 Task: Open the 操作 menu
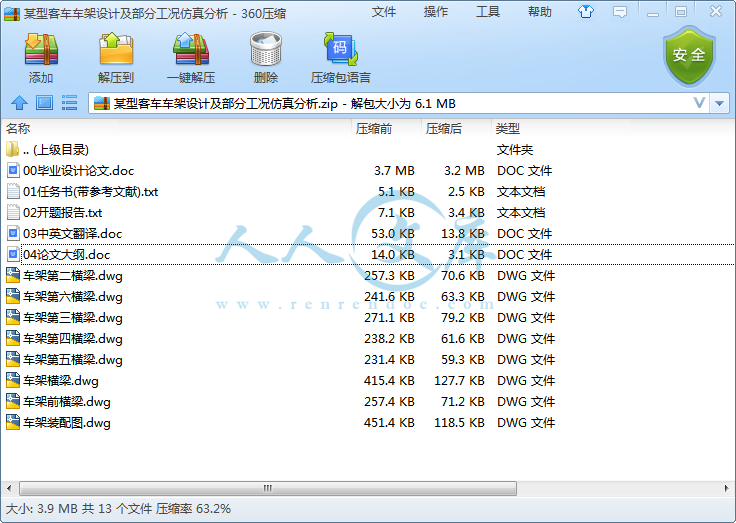[436, 12]
